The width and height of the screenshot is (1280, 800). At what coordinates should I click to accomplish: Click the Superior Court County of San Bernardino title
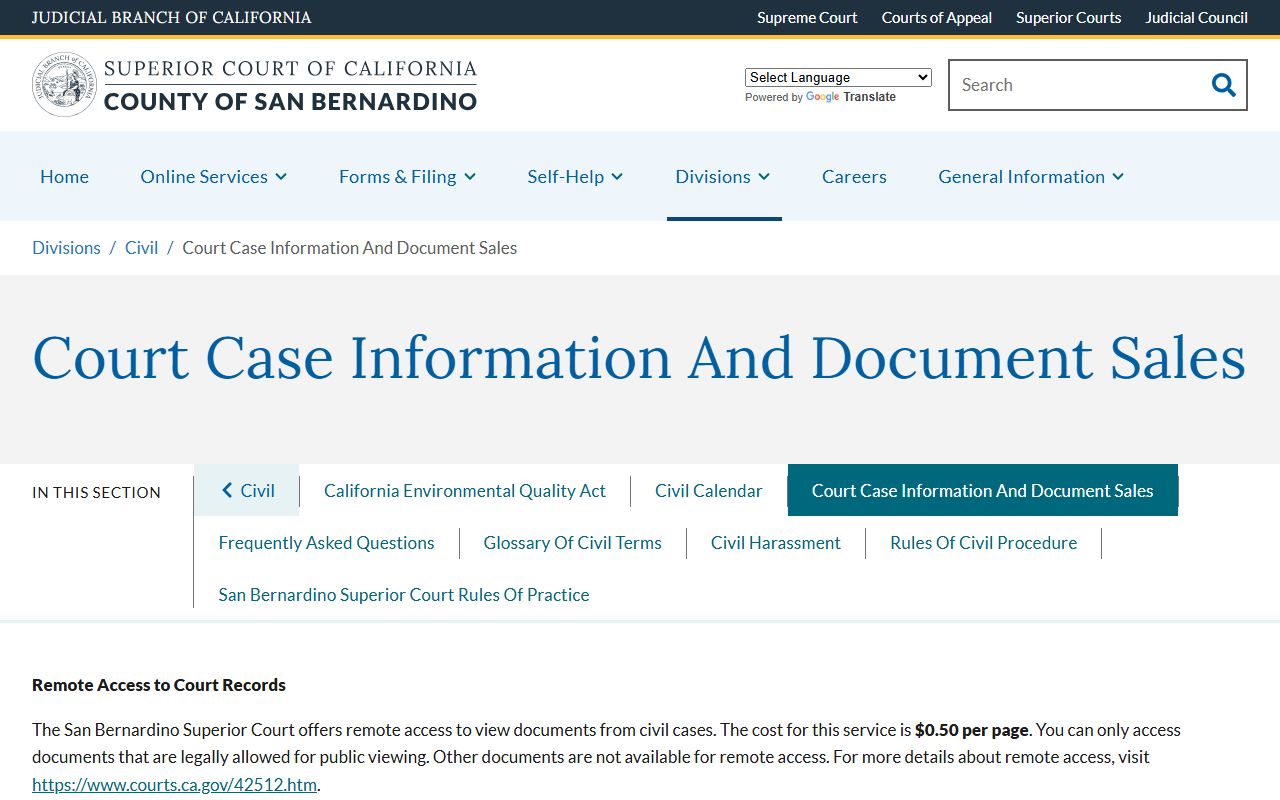[x=290, y=85]
